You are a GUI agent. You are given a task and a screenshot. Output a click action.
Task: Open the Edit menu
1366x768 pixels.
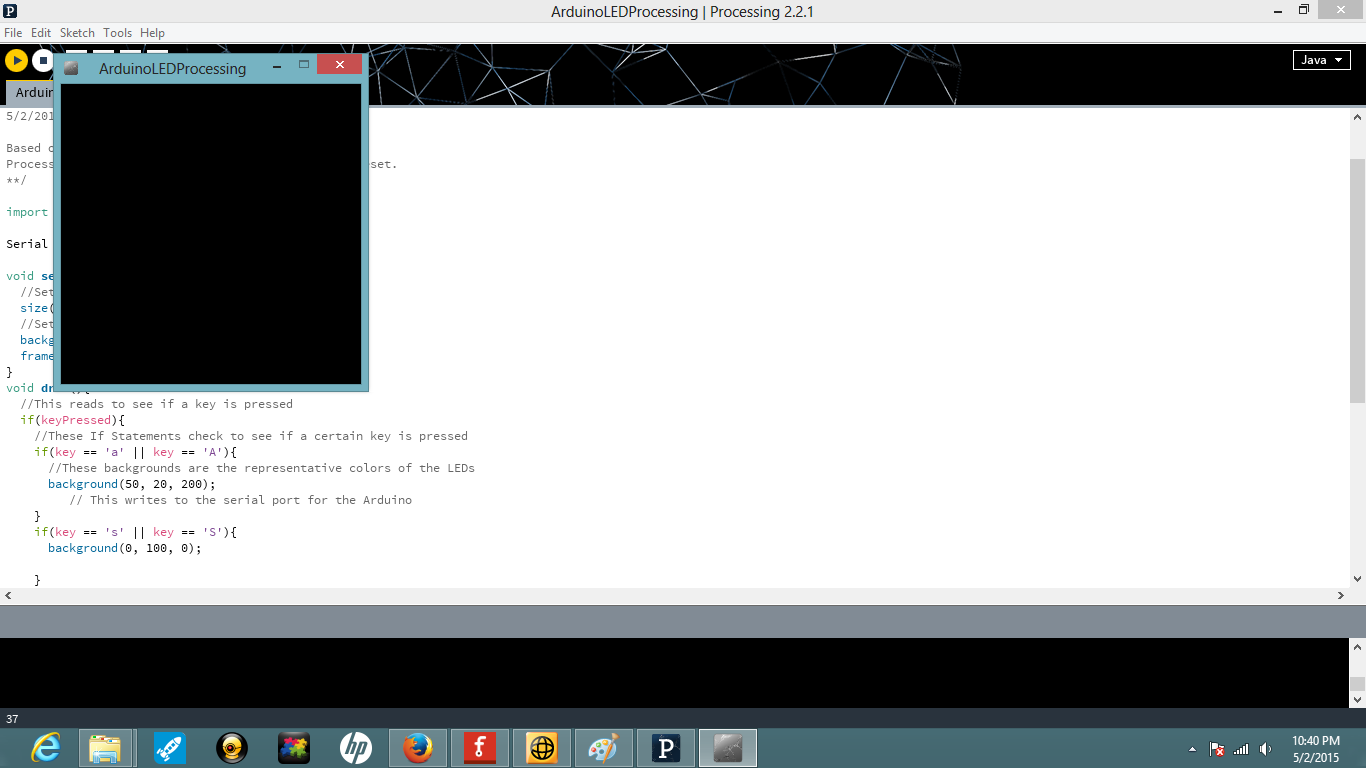click(41, 33)
